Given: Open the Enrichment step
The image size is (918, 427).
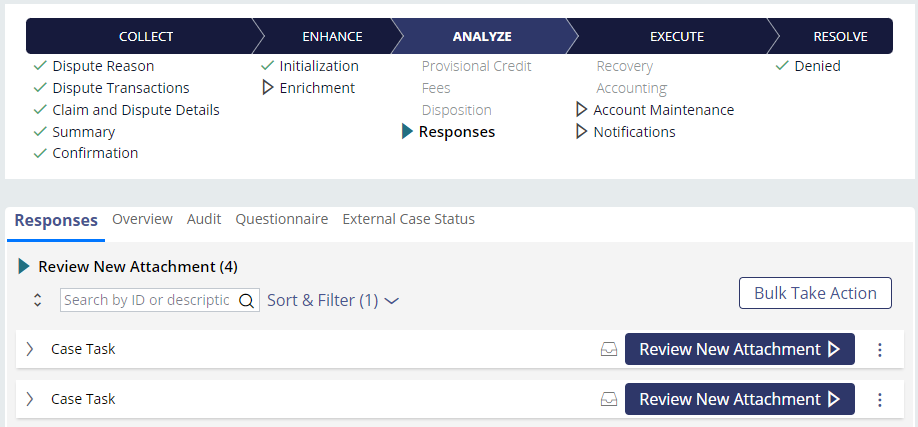Looking at the screenshot, I should (317, 88).
